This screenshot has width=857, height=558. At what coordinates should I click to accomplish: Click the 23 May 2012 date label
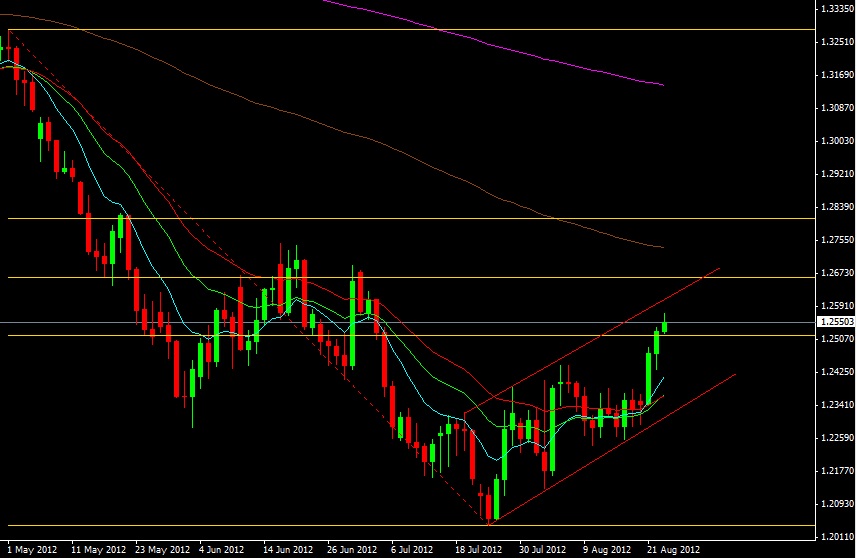point(162,549)
